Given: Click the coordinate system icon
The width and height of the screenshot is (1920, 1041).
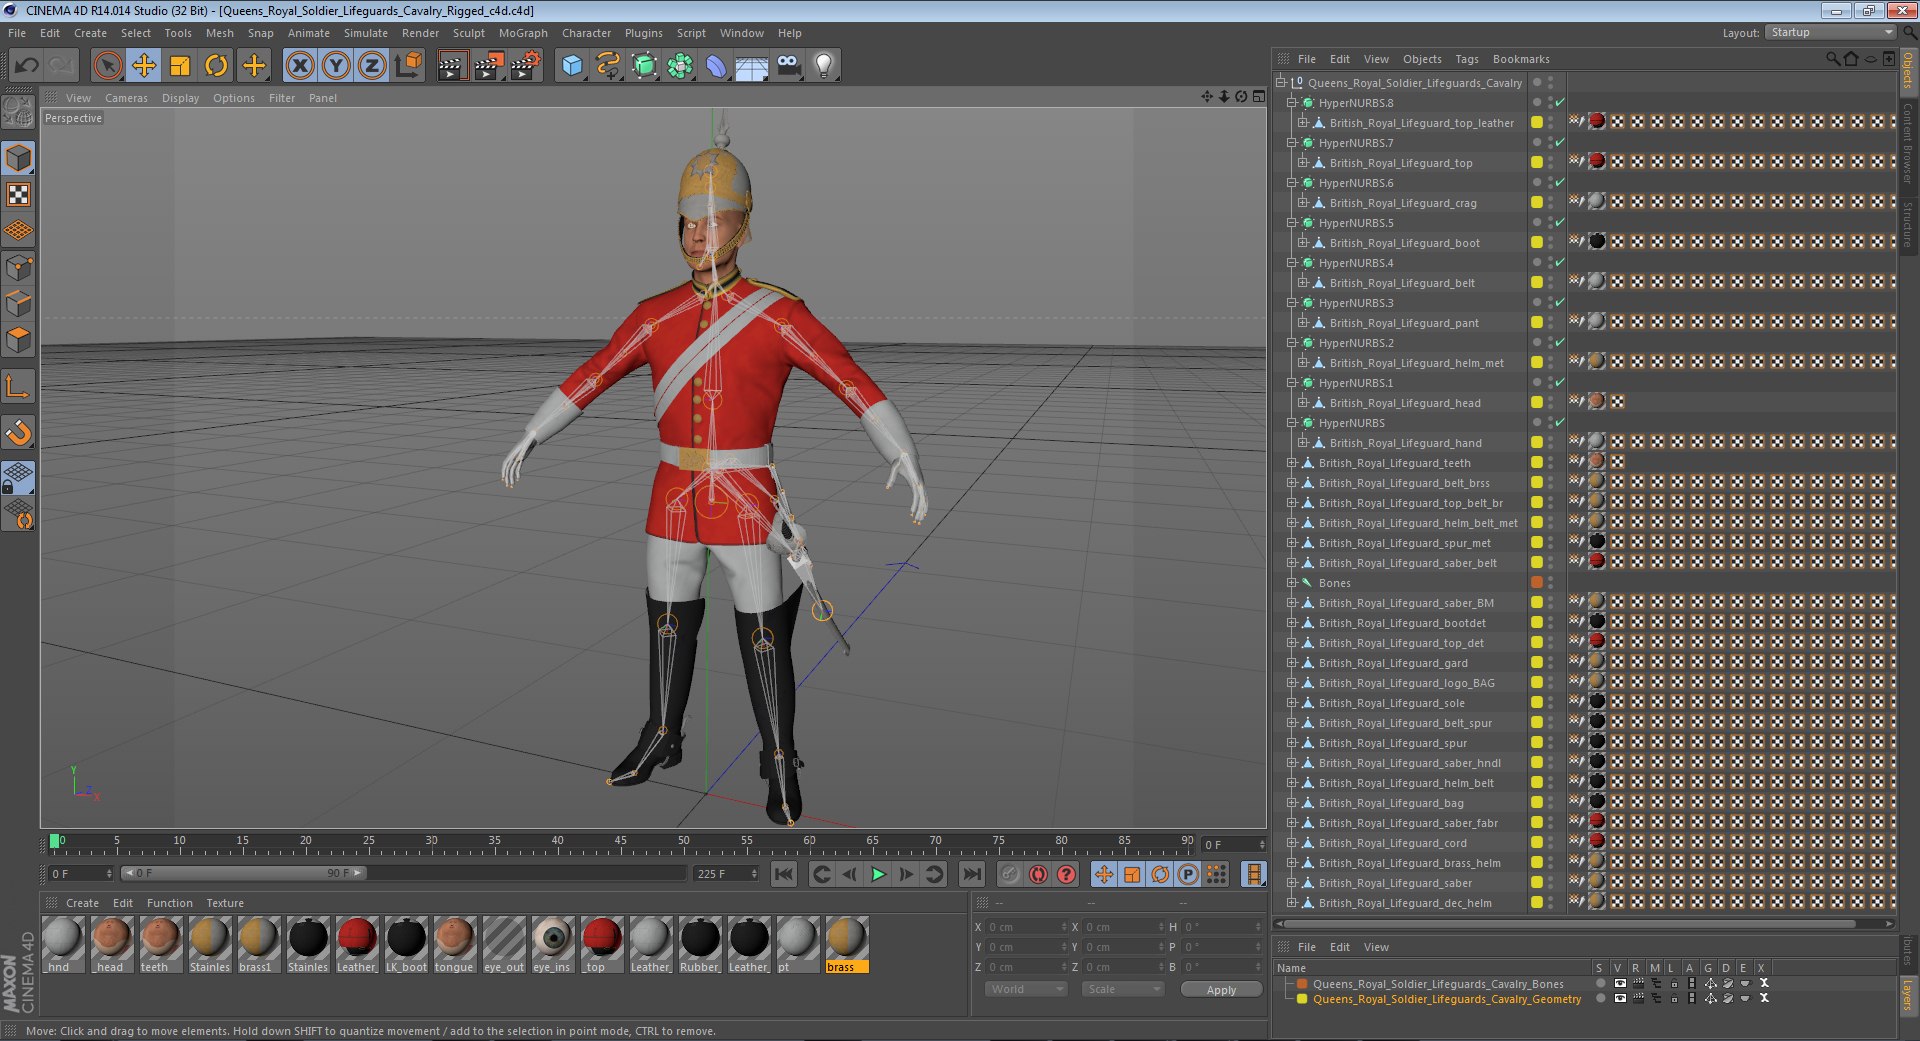Looking at the screenshot, I should [x=408, y=66].
